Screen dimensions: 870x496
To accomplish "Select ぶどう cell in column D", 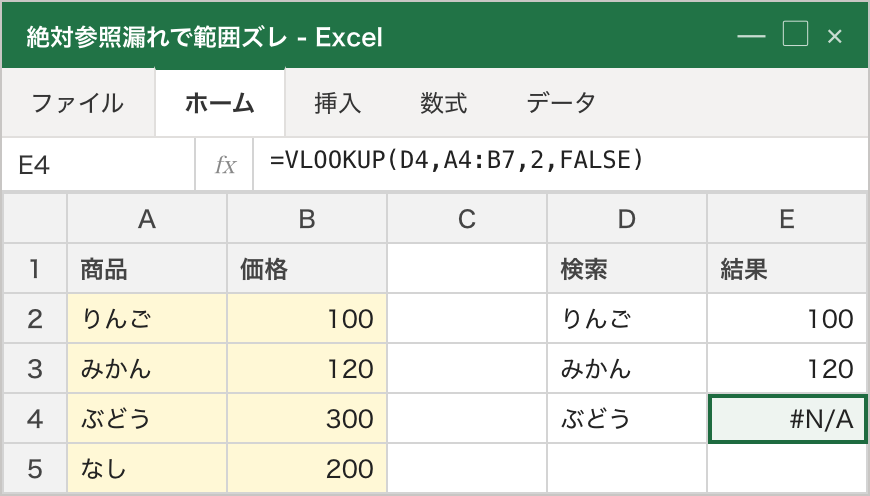I will [x=627, y=418].
